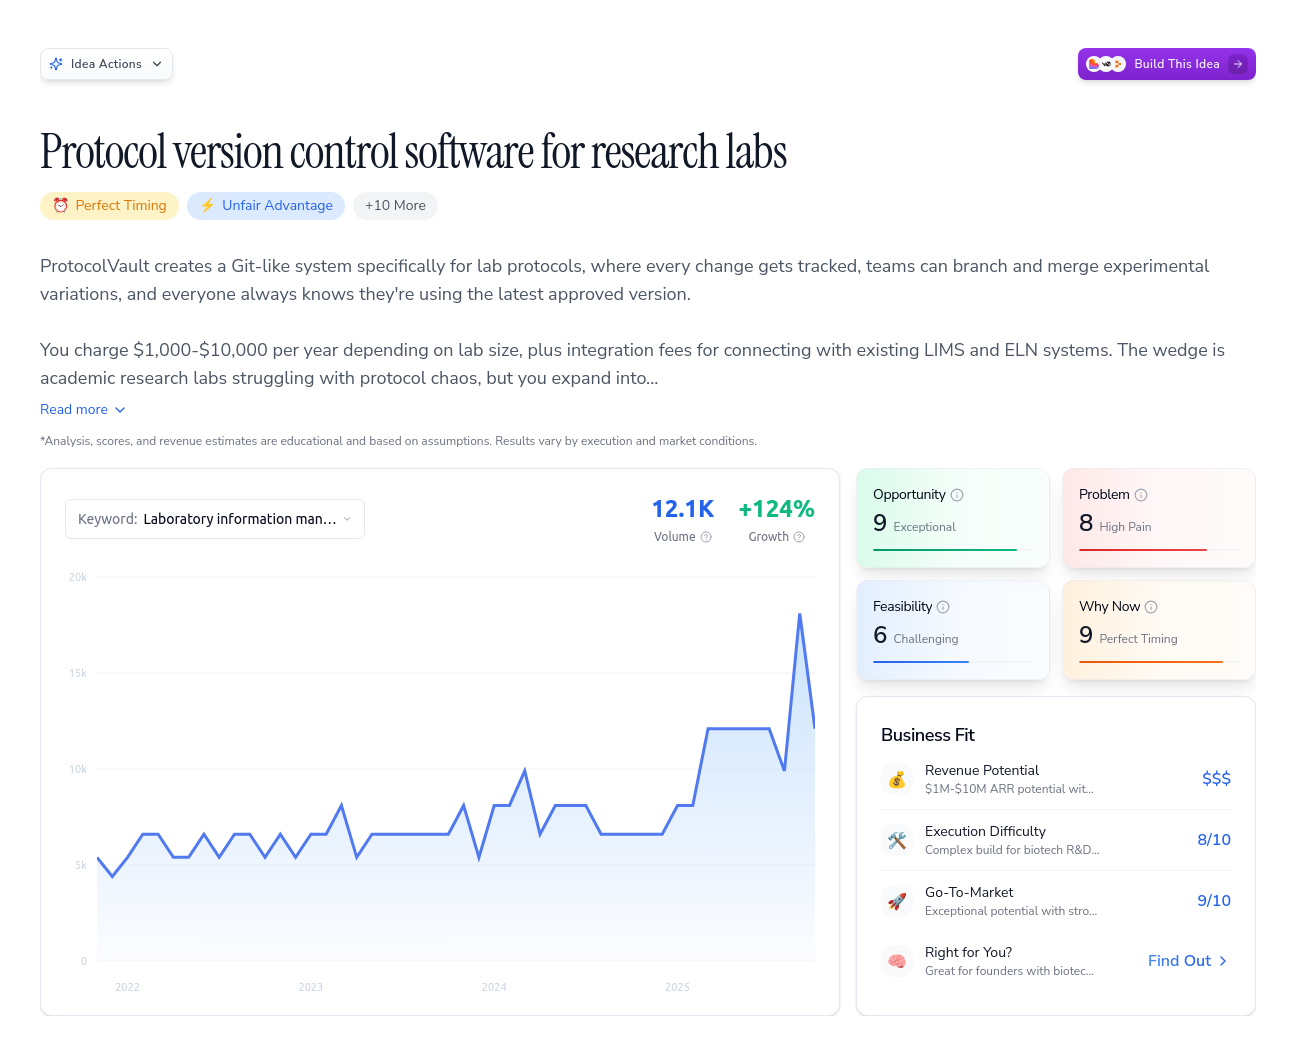Click the info icon next to Problem

(1141, 495)
